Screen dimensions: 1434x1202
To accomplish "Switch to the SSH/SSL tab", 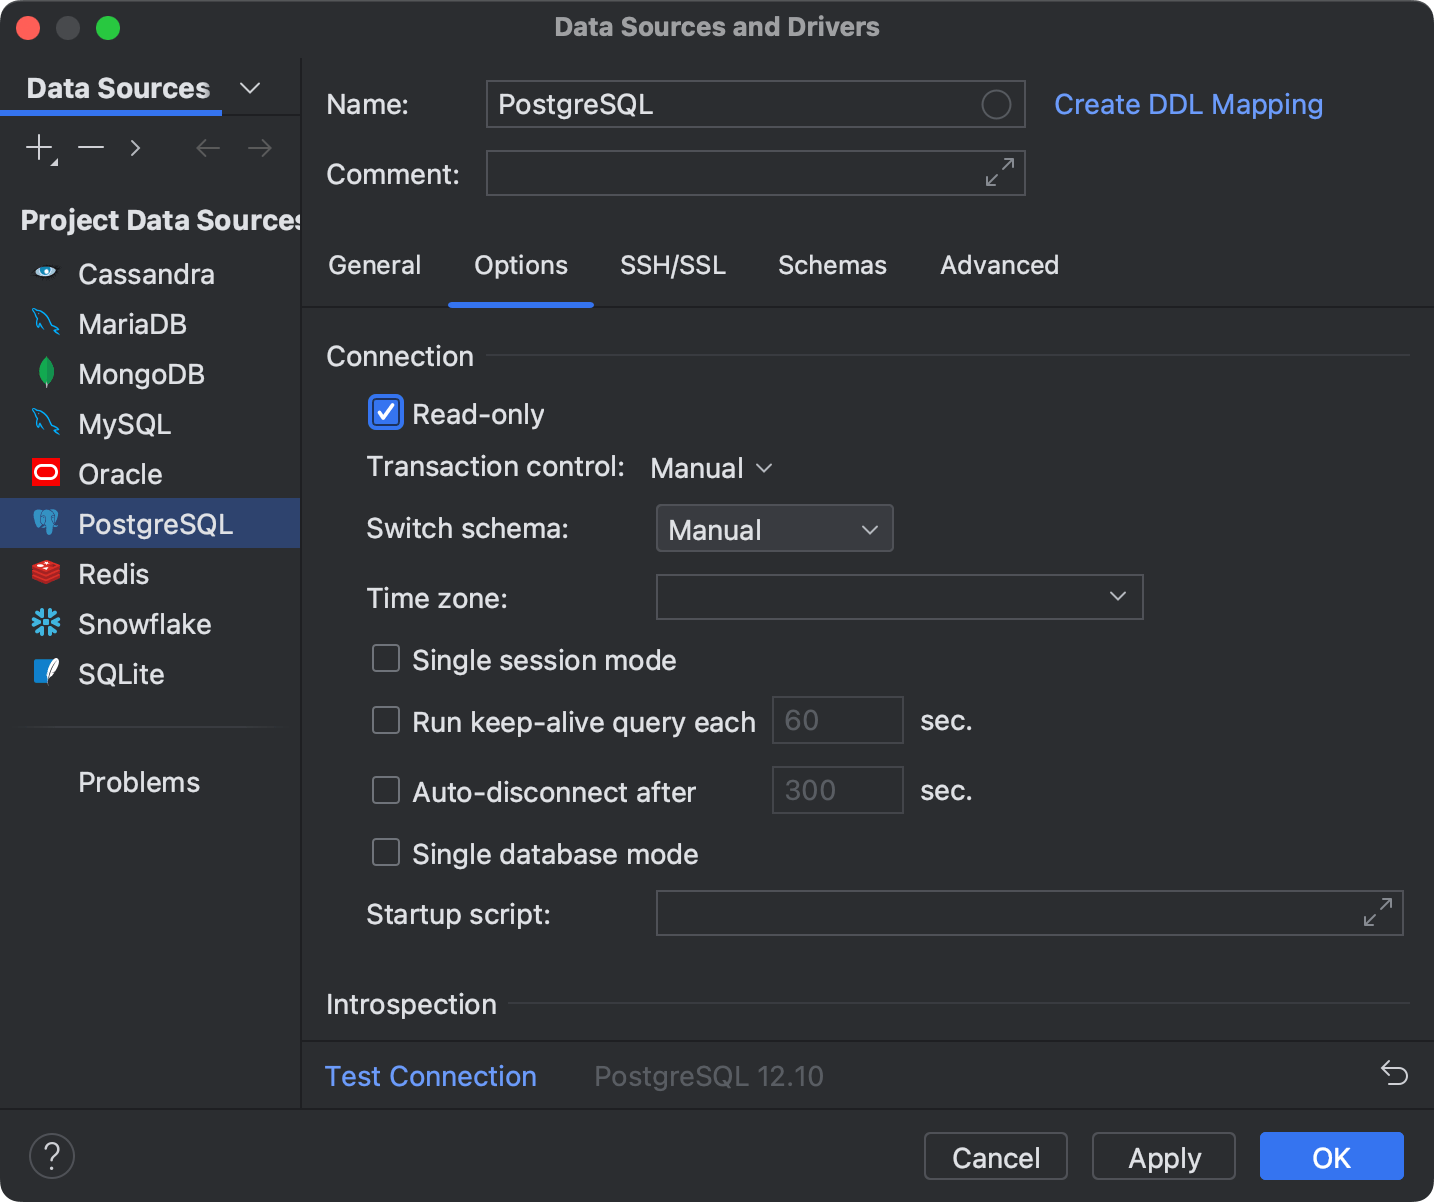I will pyautogui.click(x=672, y=265).
